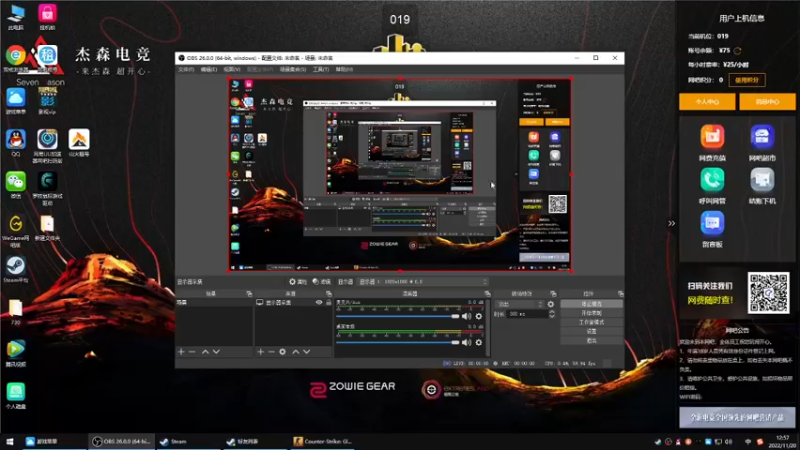Remove the selected source with the minus icon

click(x=271, y=352)
